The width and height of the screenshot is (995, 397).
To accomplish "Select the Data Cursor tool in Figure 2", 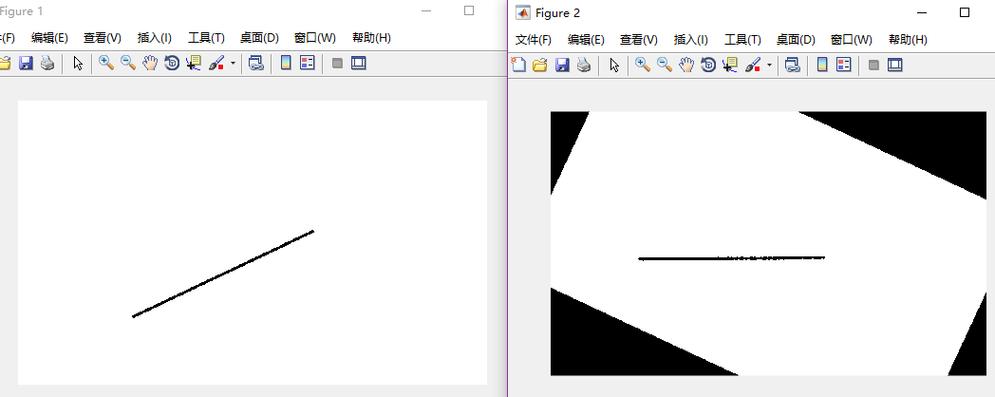I will coord(730,65).
